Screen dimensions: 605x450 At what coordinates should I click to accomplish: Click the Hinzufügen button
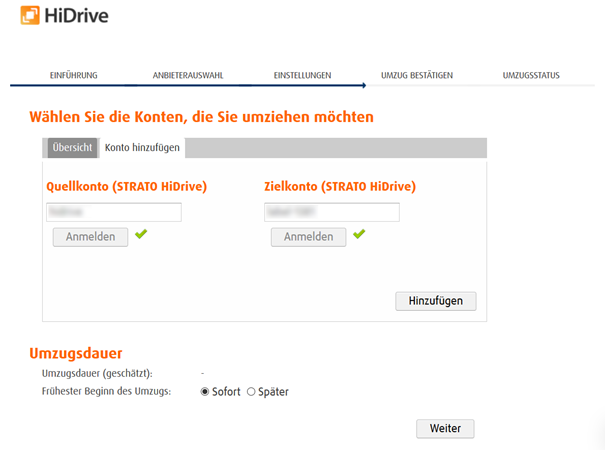click(436, 301)
